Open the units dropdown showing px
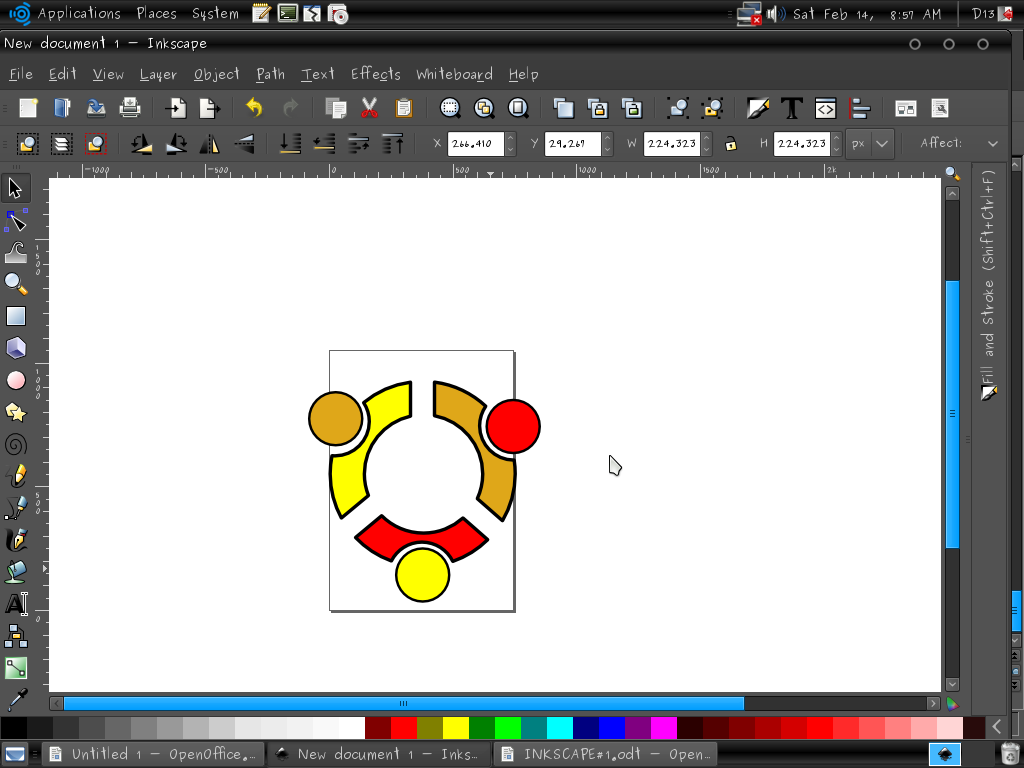 pos(868,143)
